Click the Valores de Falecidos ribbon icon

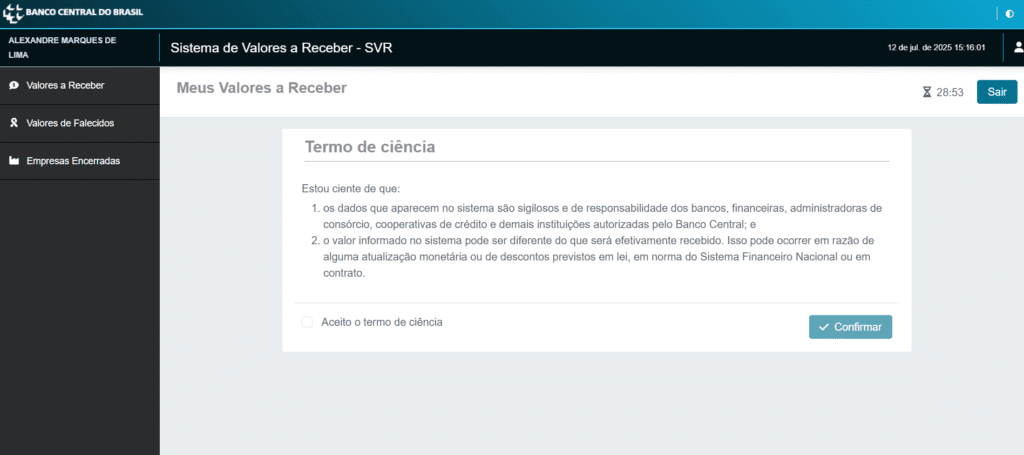(13, 124)
